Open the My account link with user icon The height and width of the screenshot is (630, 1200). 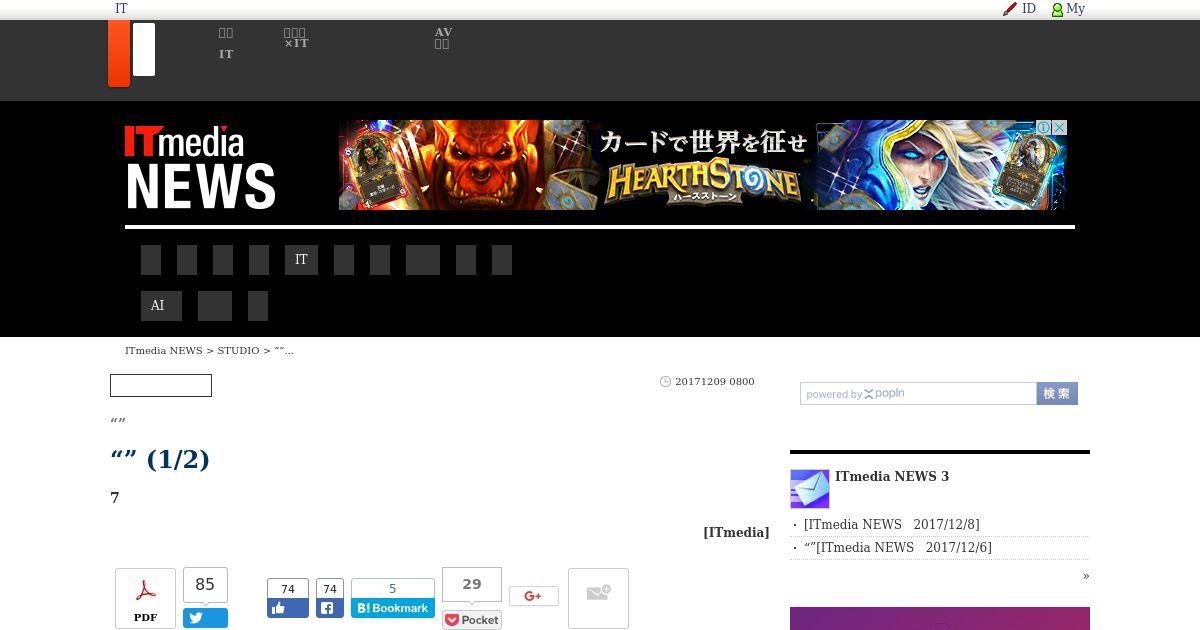tap(1068, 9)
